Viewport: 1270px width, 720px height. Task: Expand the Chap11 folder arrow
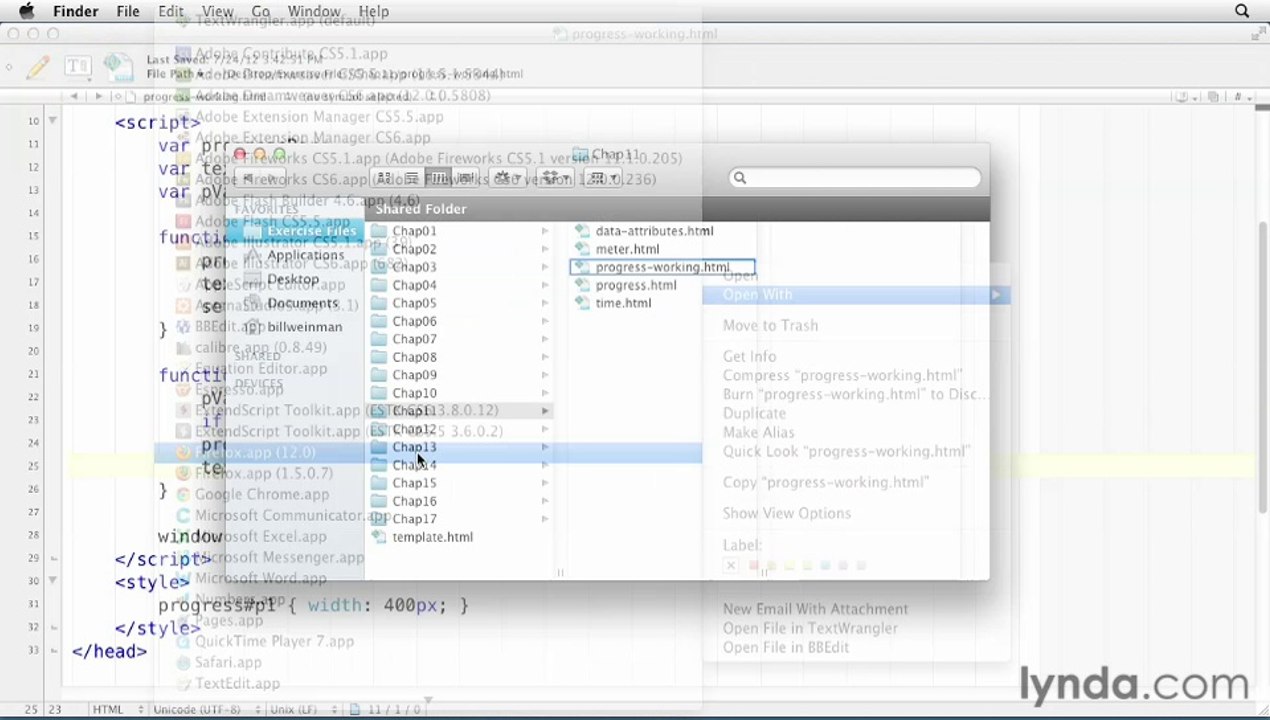tap(545, 411)
